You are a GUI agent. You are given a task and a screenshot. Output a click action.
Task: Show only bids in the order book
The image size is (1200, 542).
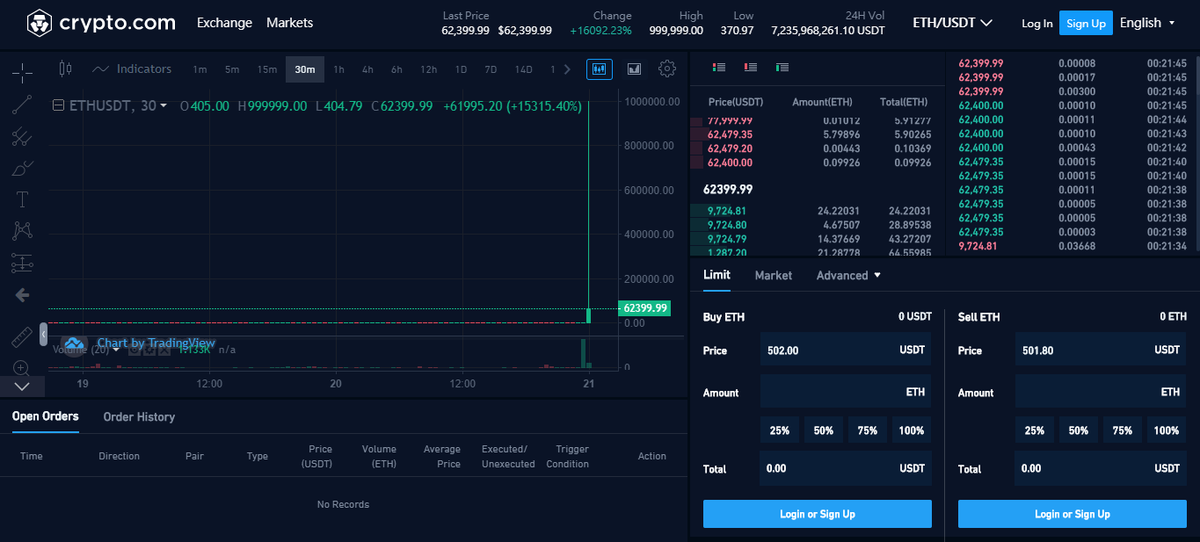coord(782,67)
